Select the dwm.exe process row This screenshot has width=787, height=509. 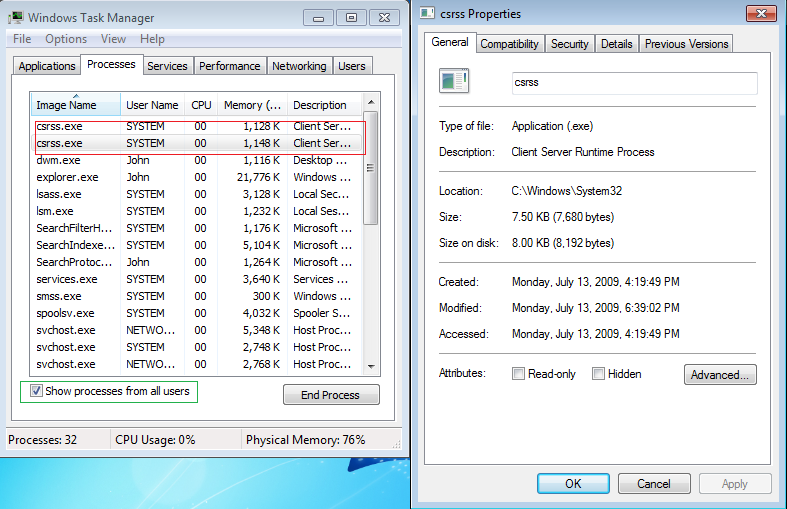[197, 160]
